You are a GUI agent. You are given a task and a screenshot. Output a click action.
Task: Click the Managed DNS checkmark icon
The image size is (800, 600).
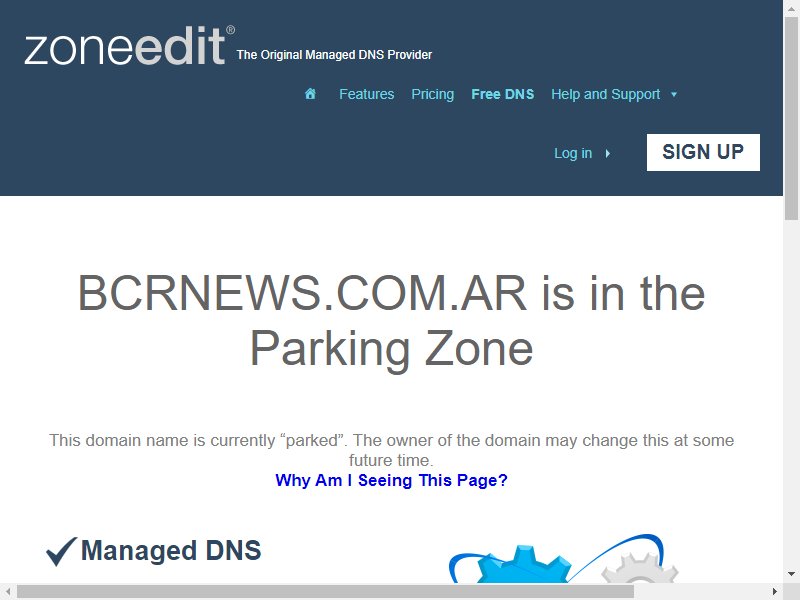click(61, 551)
